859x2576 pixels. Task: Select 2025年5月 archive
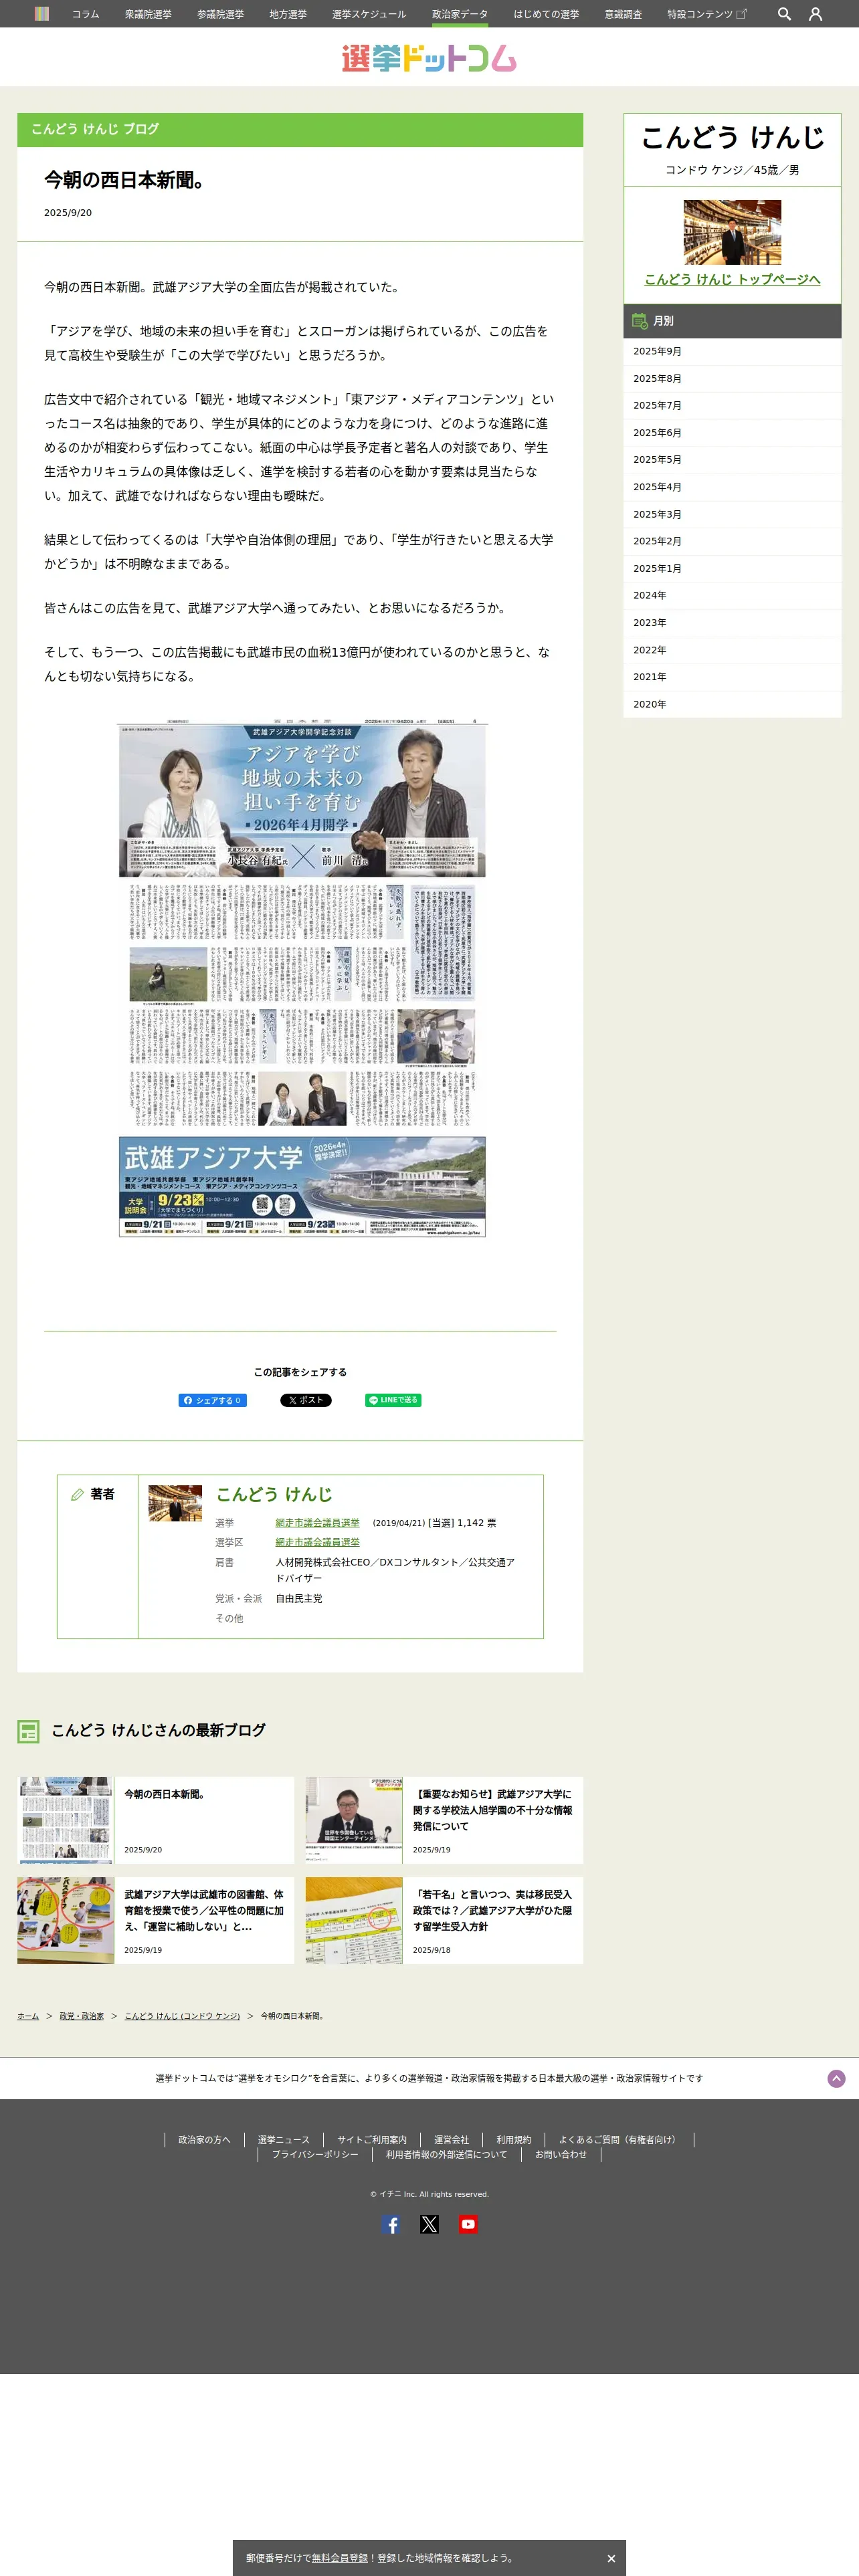tap(732, 460)
